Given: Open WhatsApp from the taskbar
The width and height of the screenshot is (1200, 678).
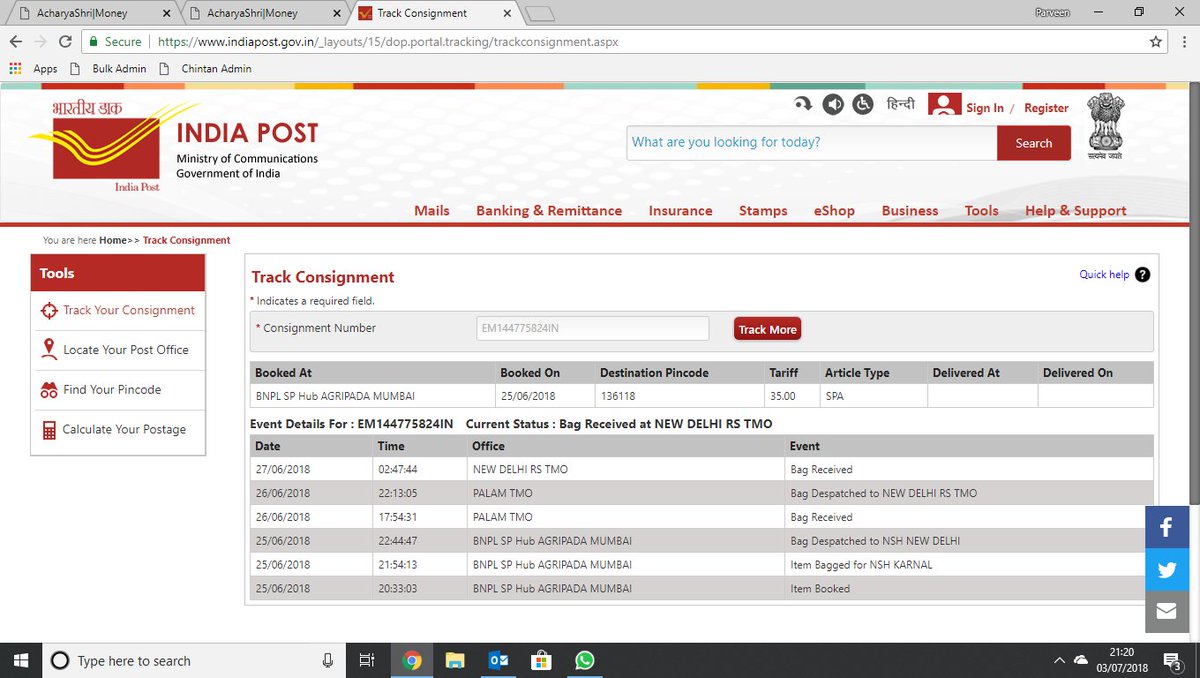Looking at the screenshot, I should (585, 660).
